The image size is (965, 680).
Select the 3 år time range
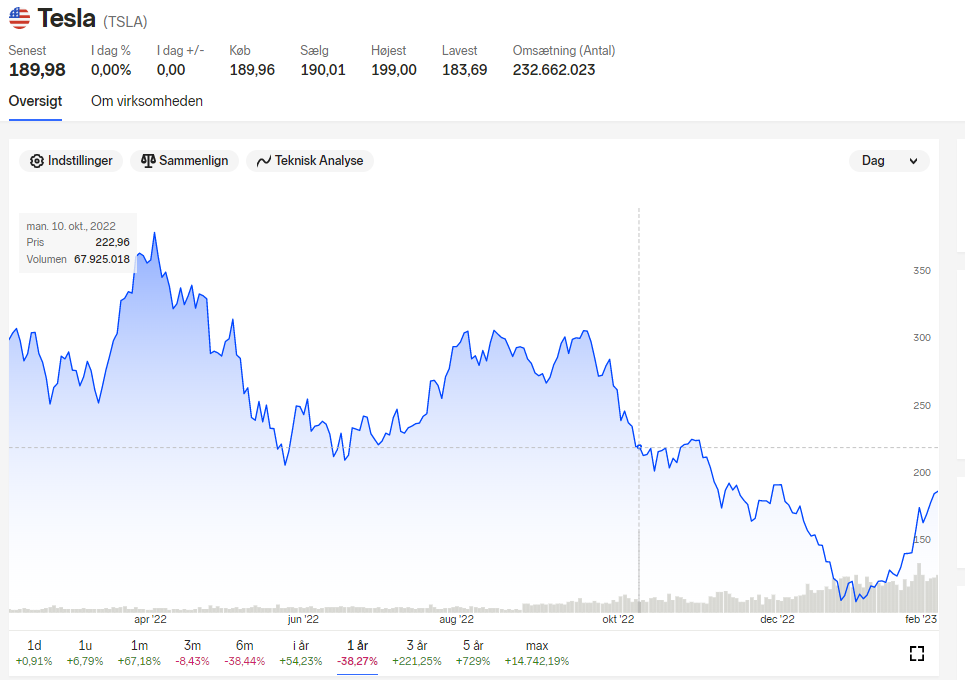coord(417,653)
